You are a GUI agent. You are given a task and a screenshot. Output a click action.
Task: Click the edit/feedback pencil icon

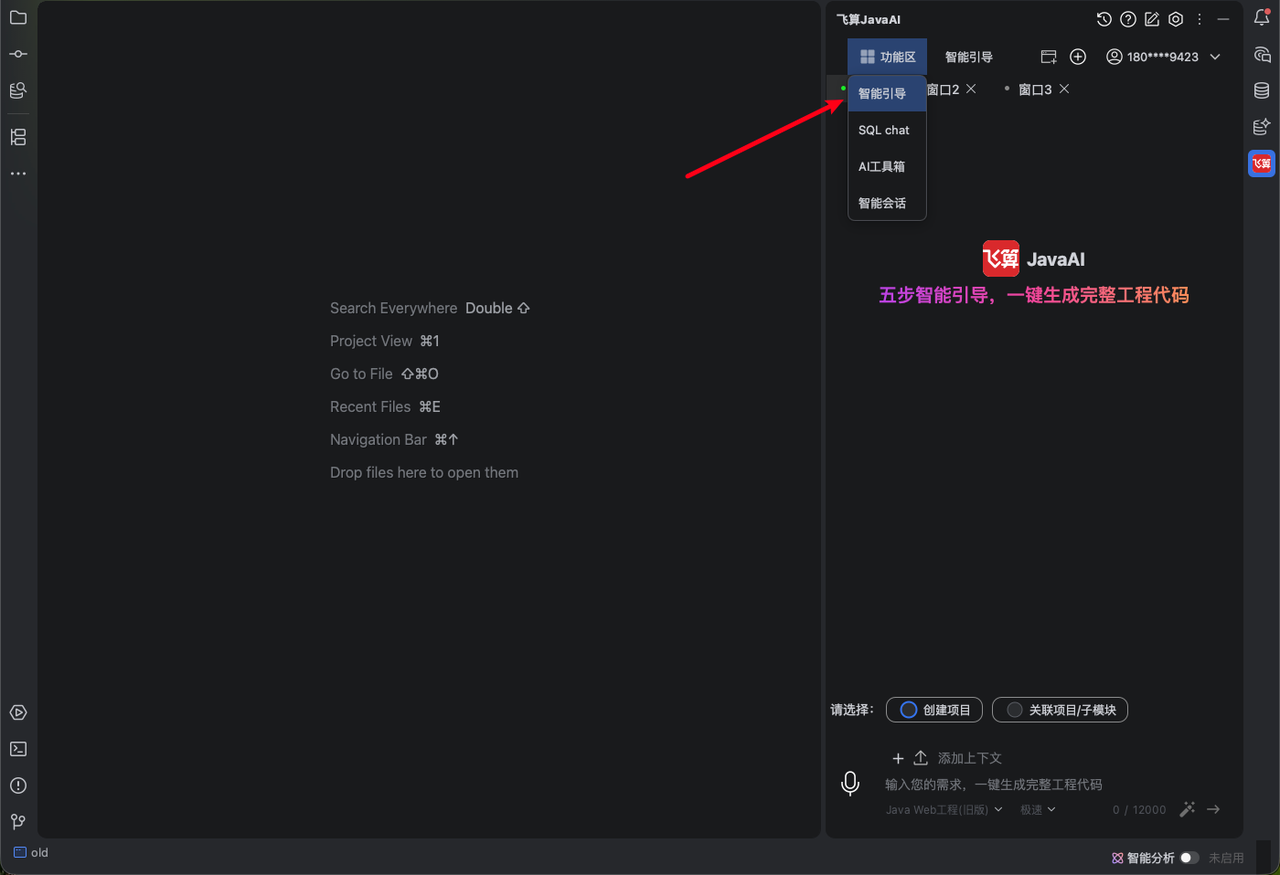pyautogui.click(x=1152, y=19)
